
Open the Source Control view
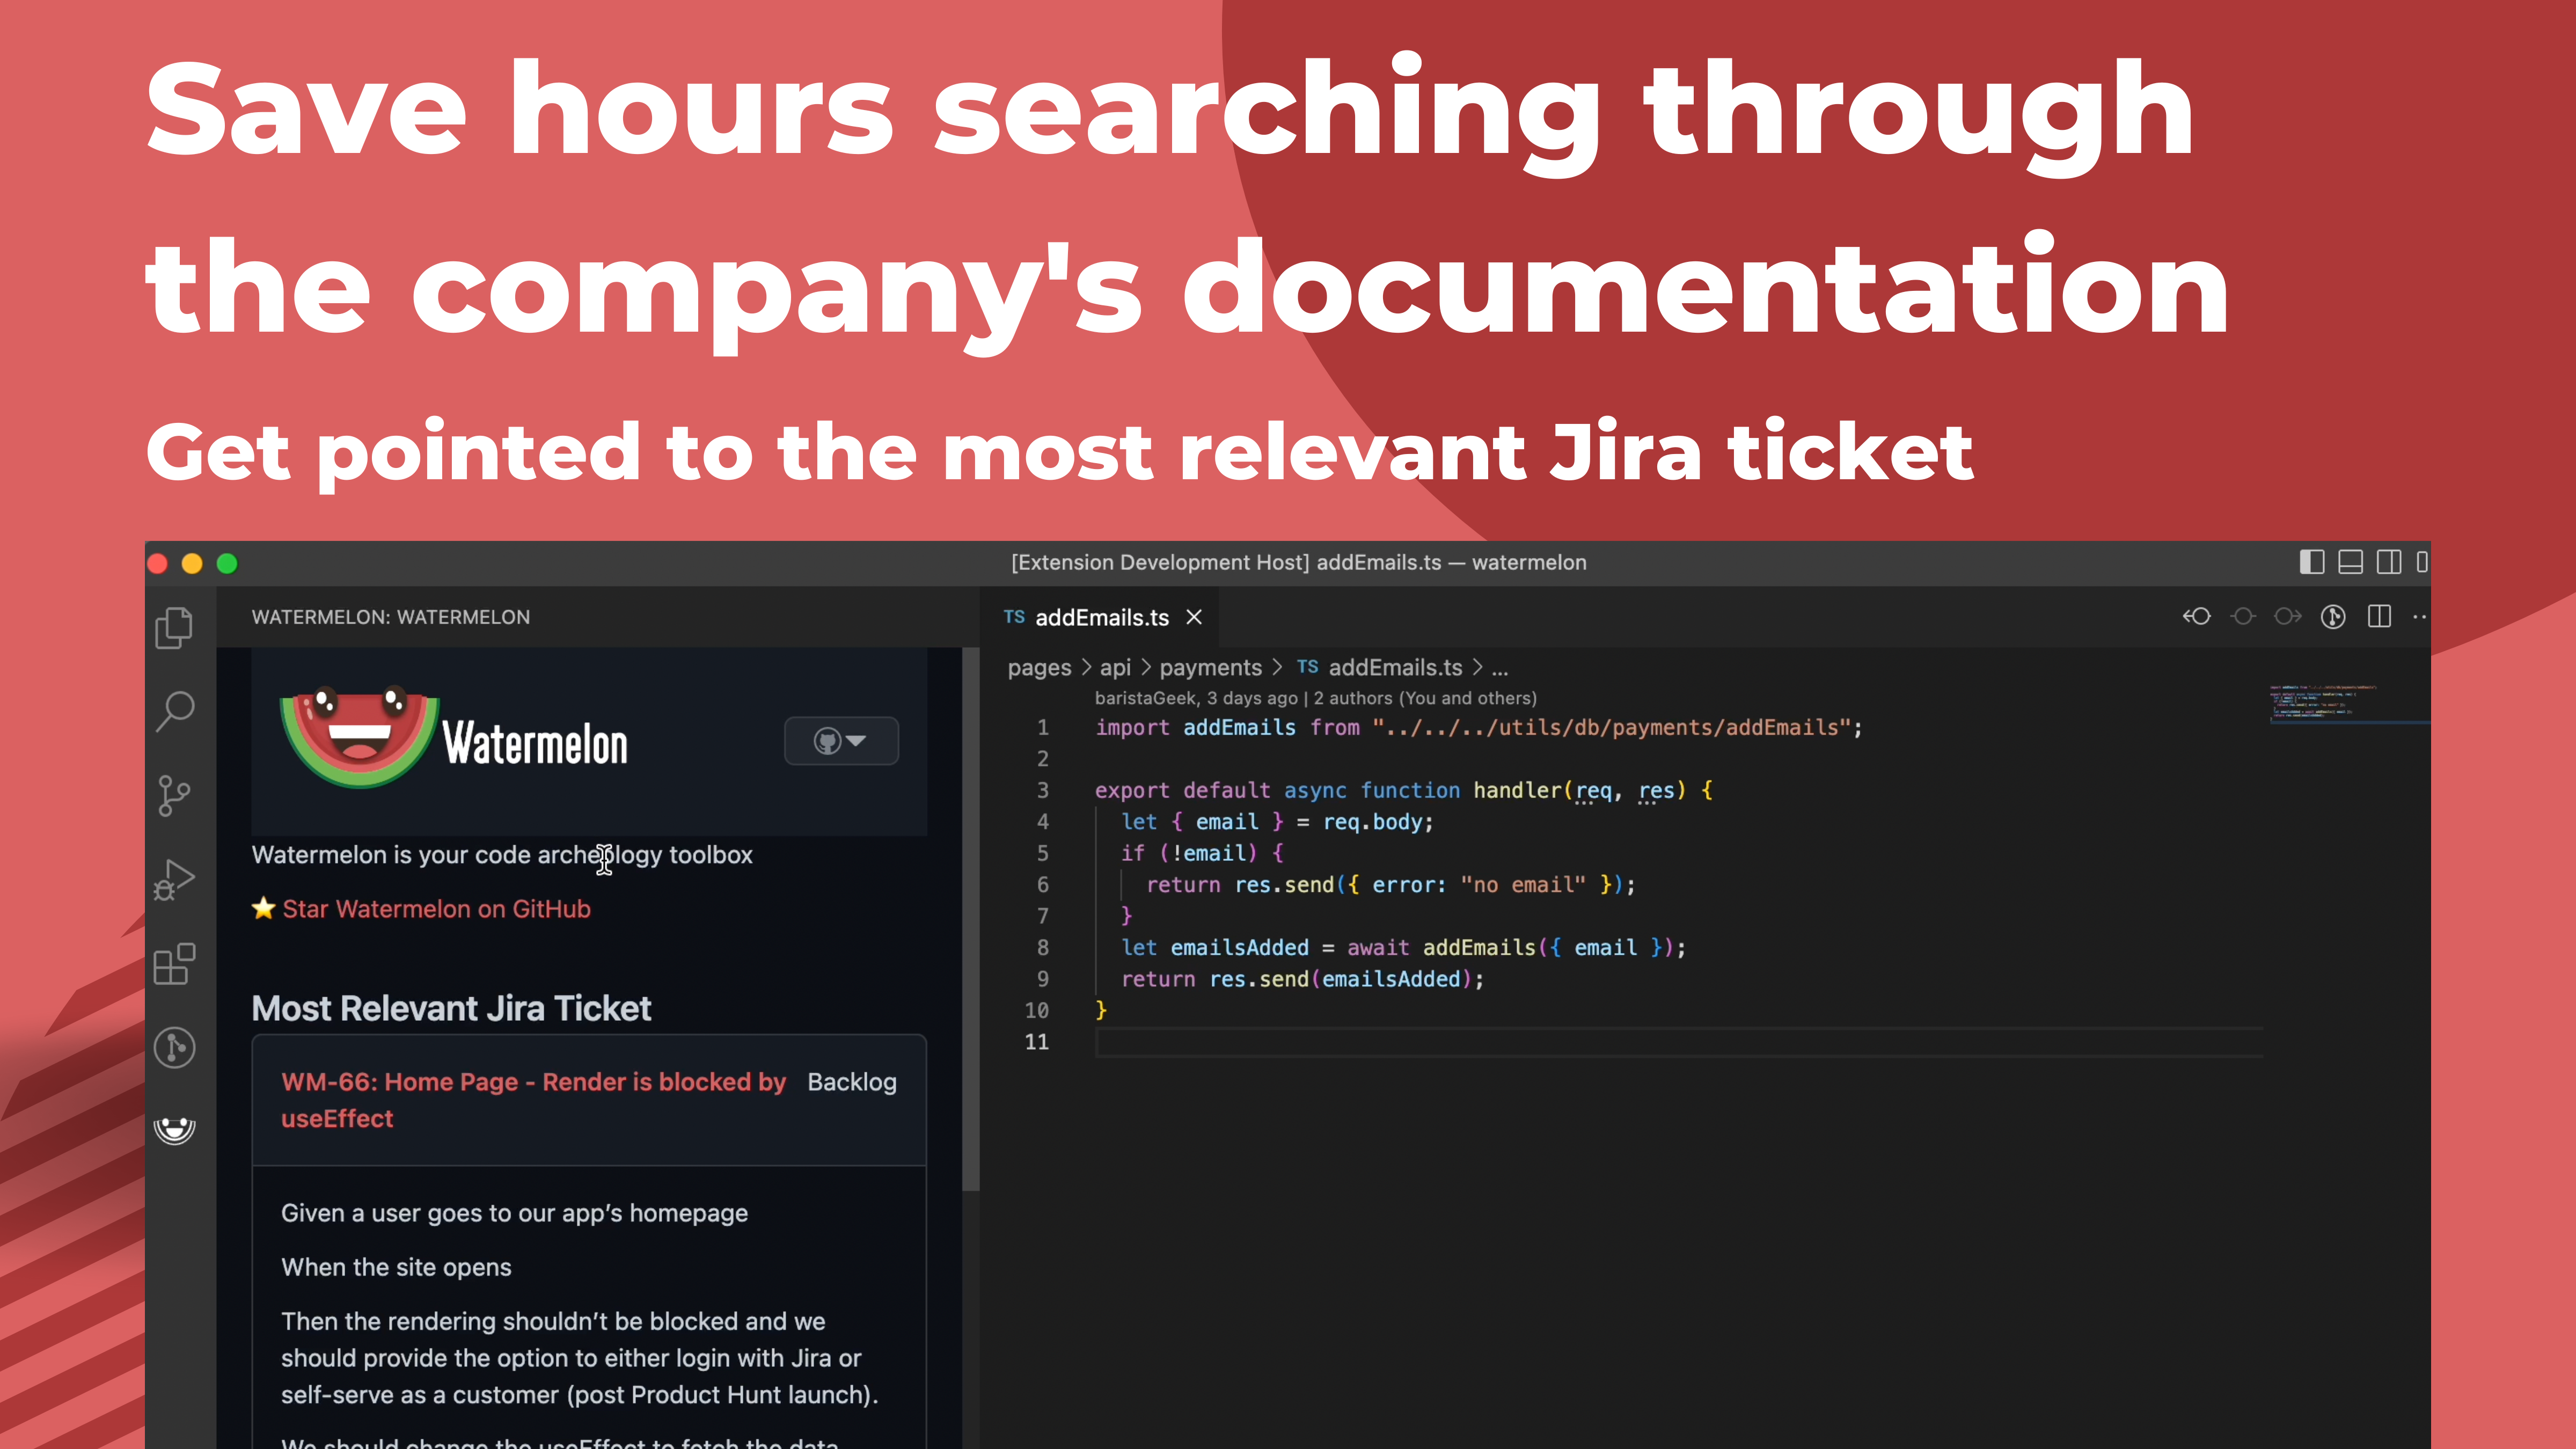click(175, 796)
